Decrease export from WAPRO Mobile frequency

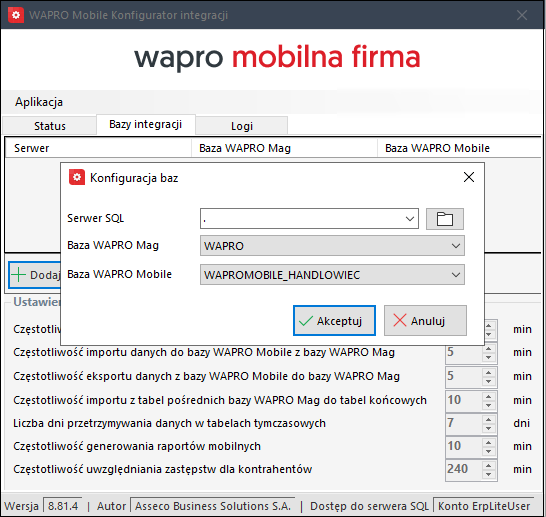(x=489, y=382)
